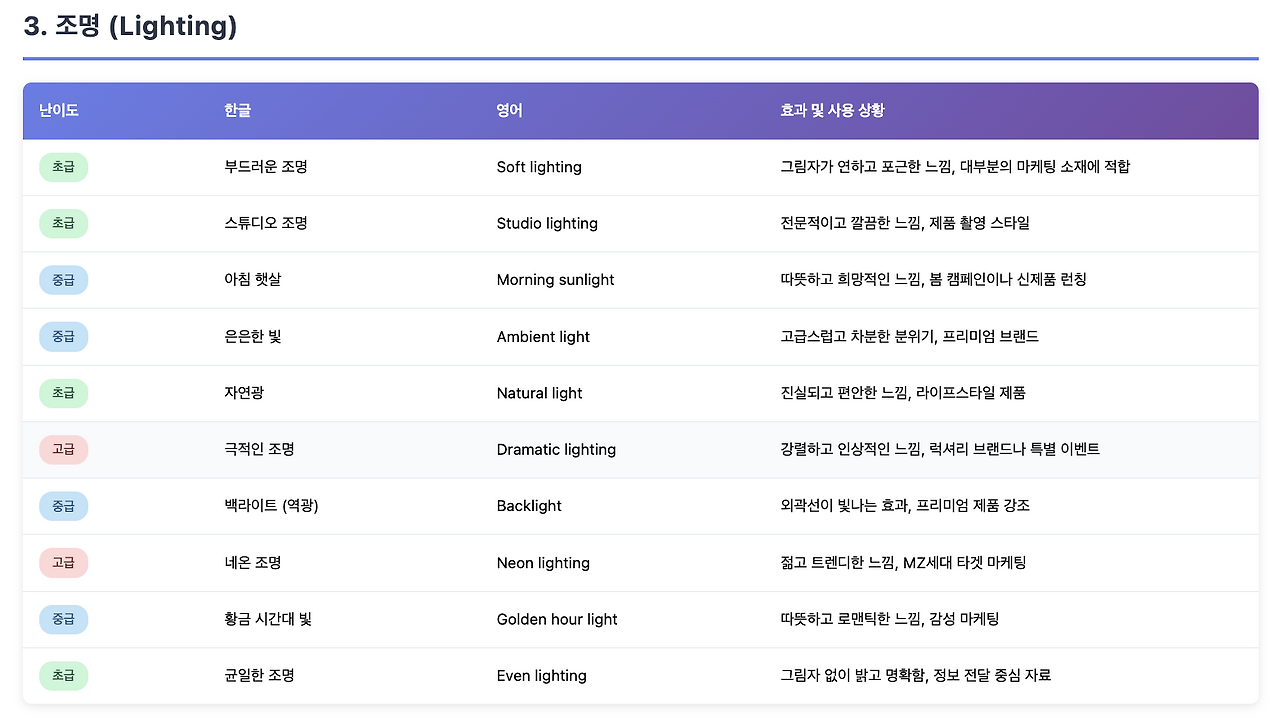Click the 중급 badge in the 백라이트 row
1280x725 pixels.
[64, 506]
